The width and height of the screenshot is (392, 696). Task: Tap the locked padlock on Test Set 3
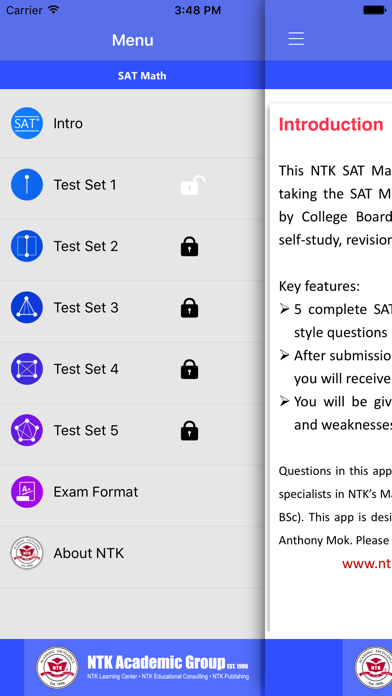pos(190,308)
